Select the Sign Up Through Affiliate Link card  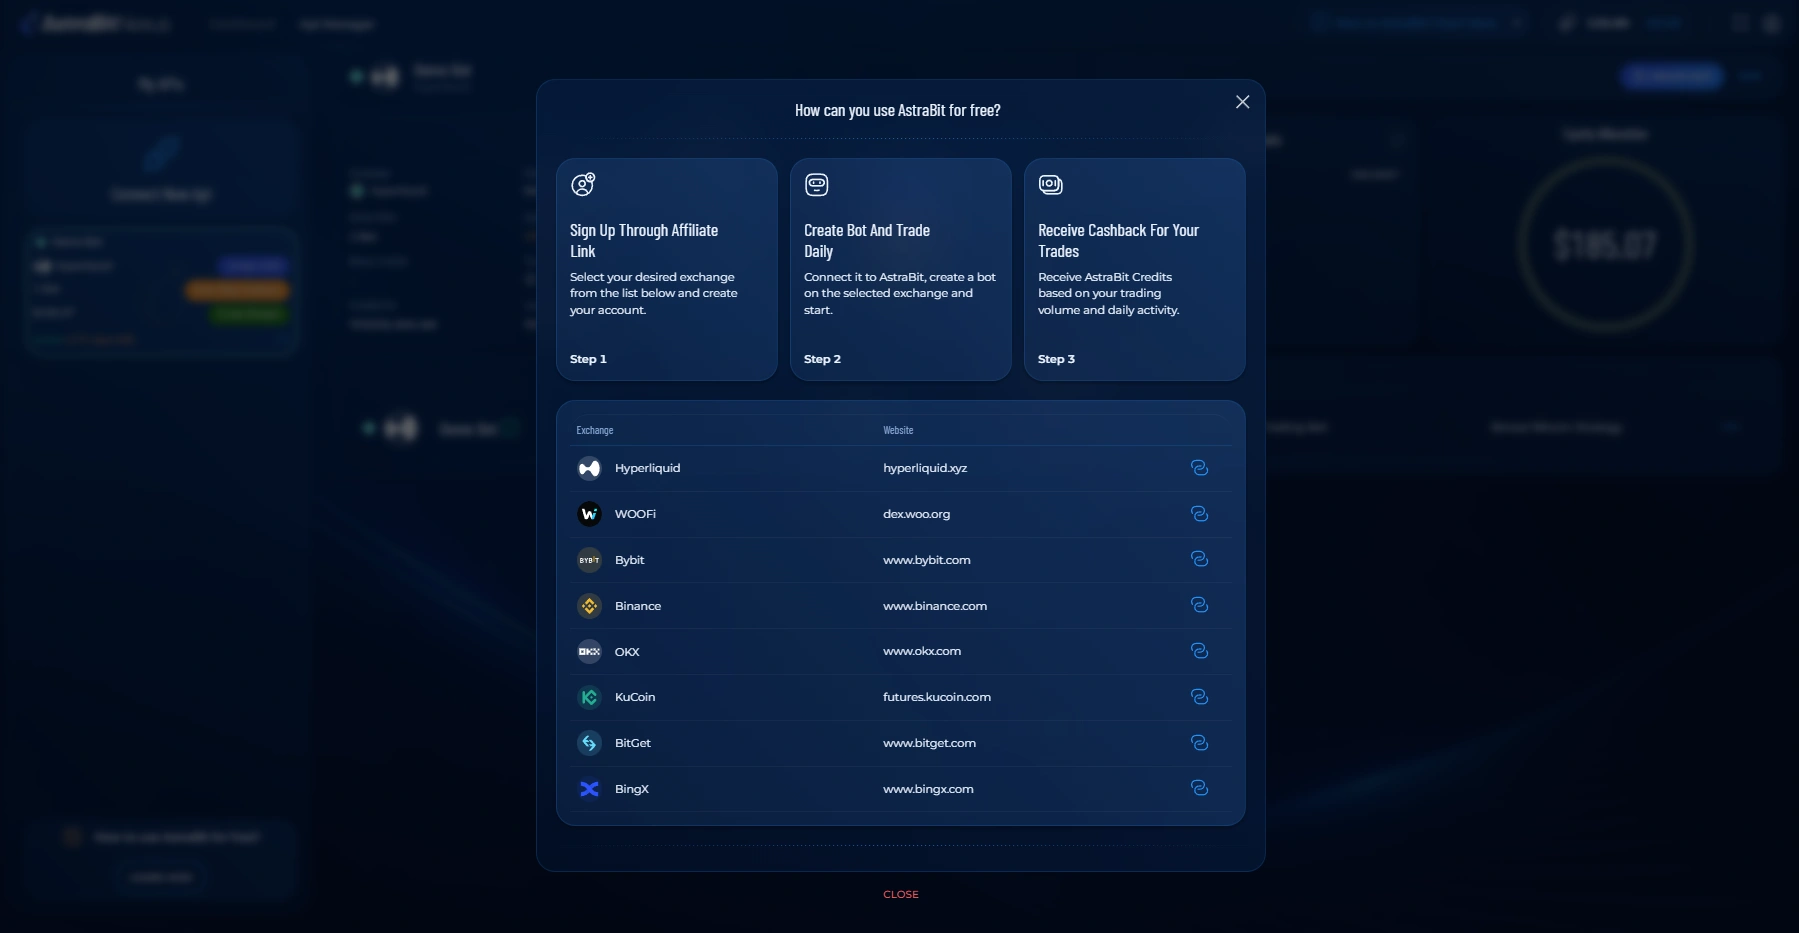point(667,269)
